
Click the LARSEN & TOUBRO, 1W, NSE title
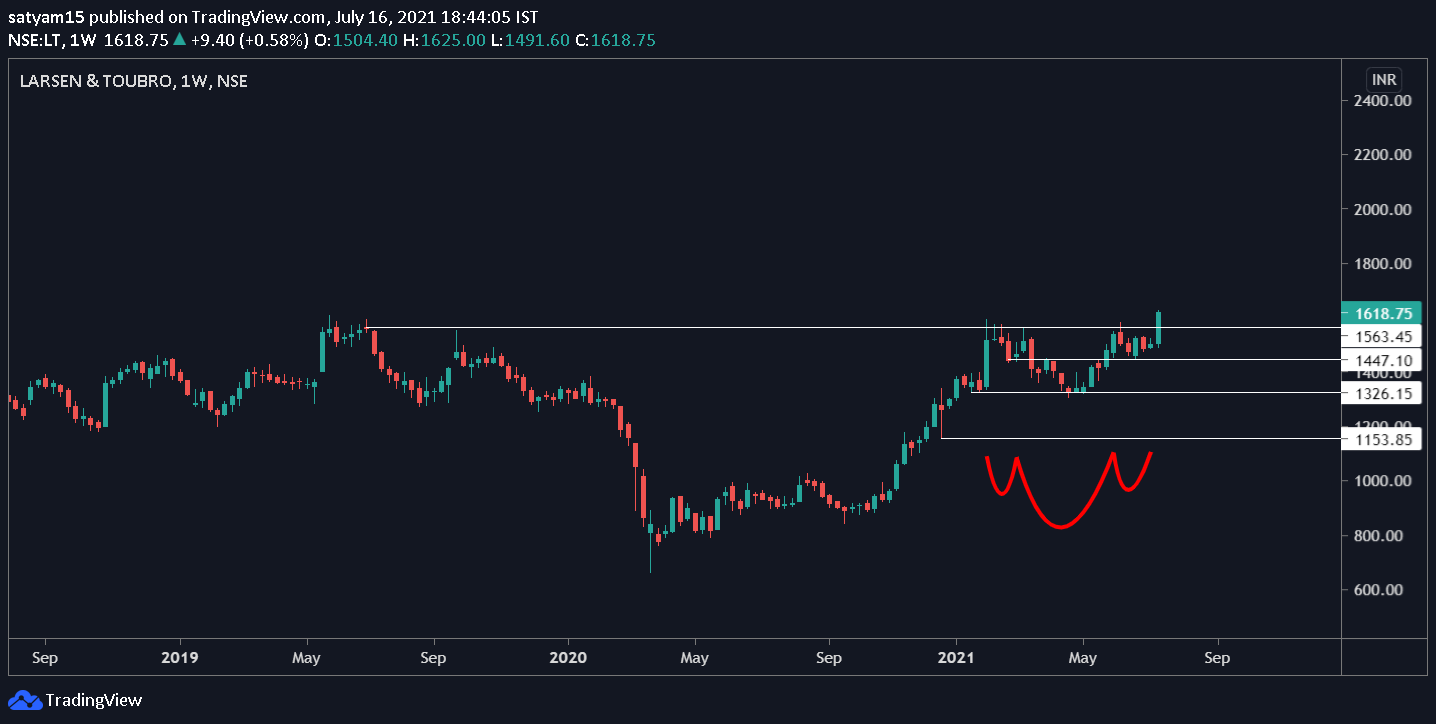pos(134,81)
